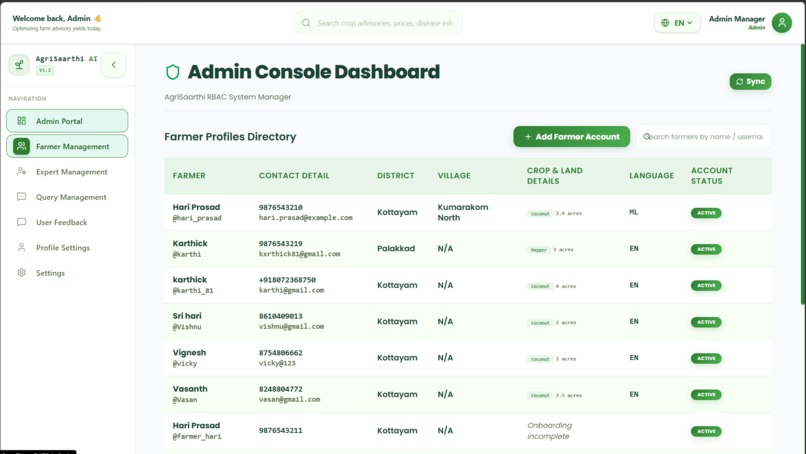Click ACTIVE badge for @karthi_81
The height and width of the screenshot is (454, 806).
point(706,285)
